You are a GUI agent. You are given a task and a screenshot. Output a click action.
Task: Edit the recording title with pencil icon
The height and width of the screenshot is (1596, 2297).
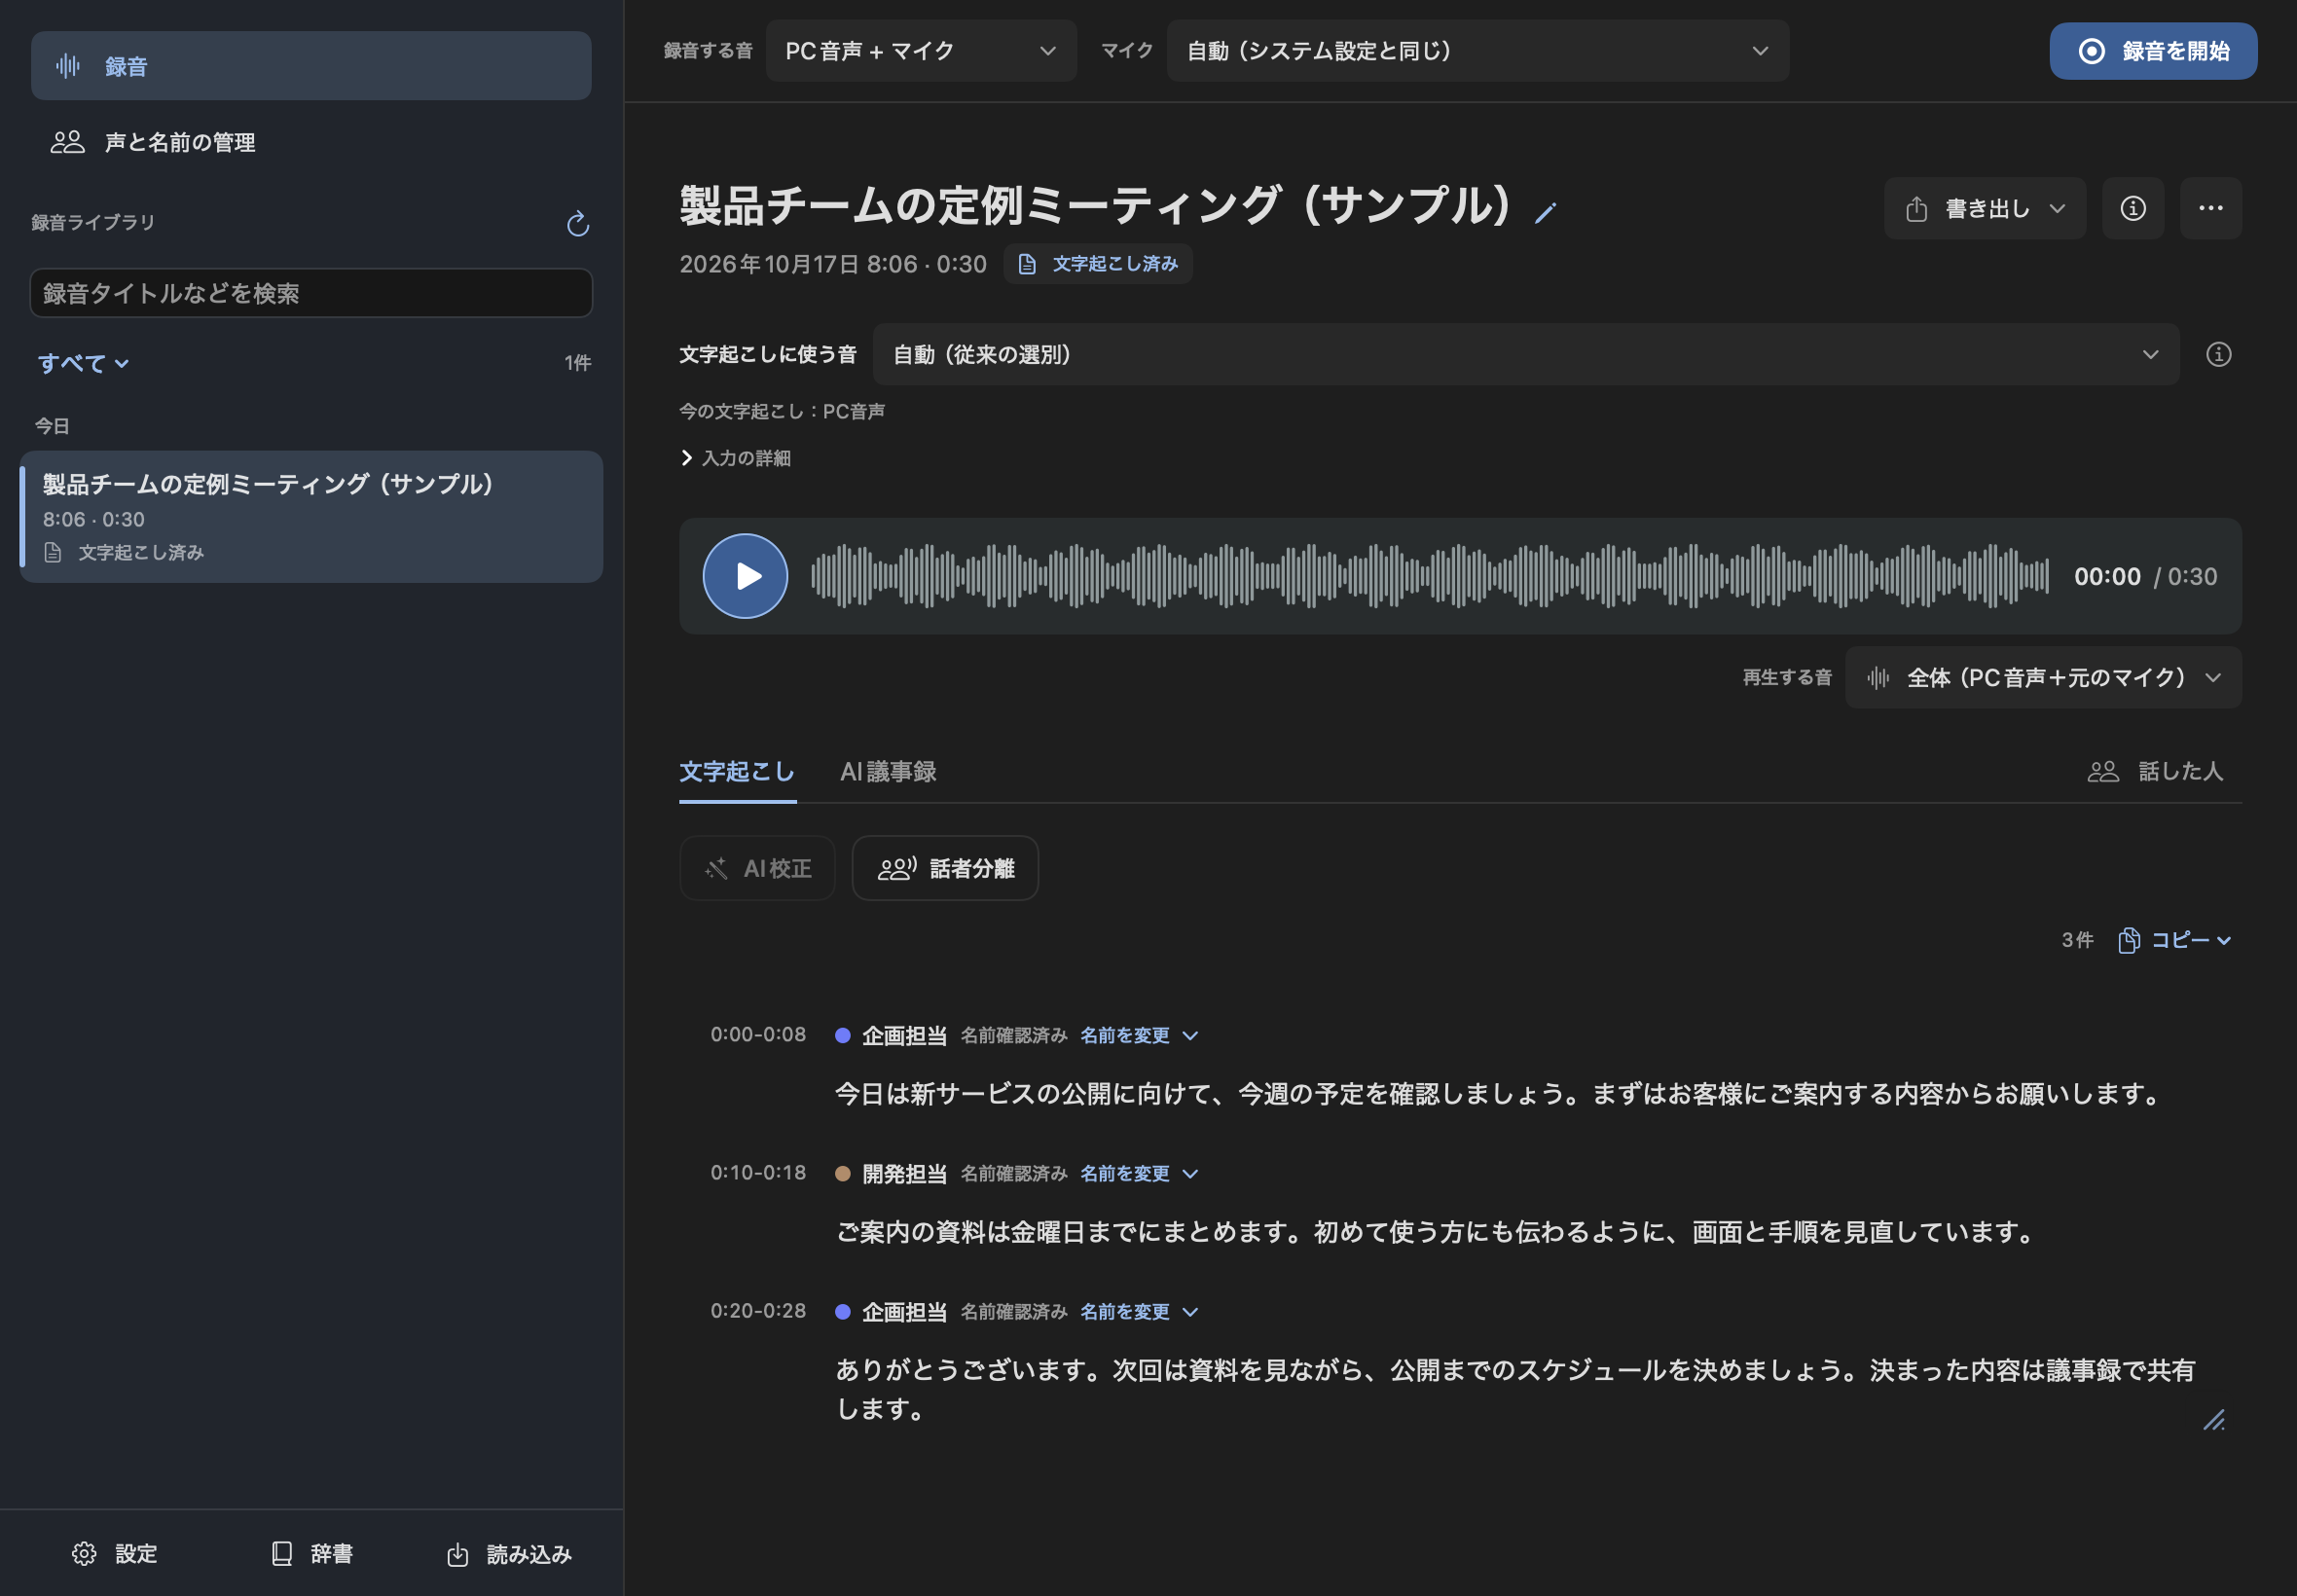[1545, 212]
